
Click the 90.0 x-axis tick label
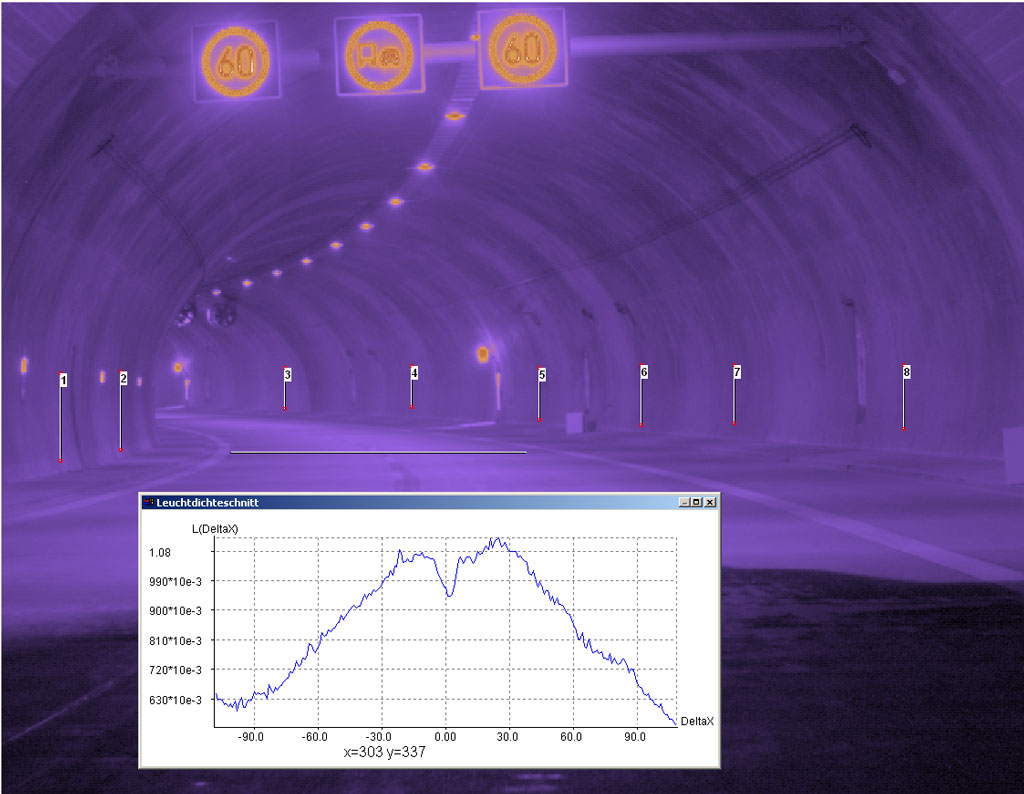(635, 737)
